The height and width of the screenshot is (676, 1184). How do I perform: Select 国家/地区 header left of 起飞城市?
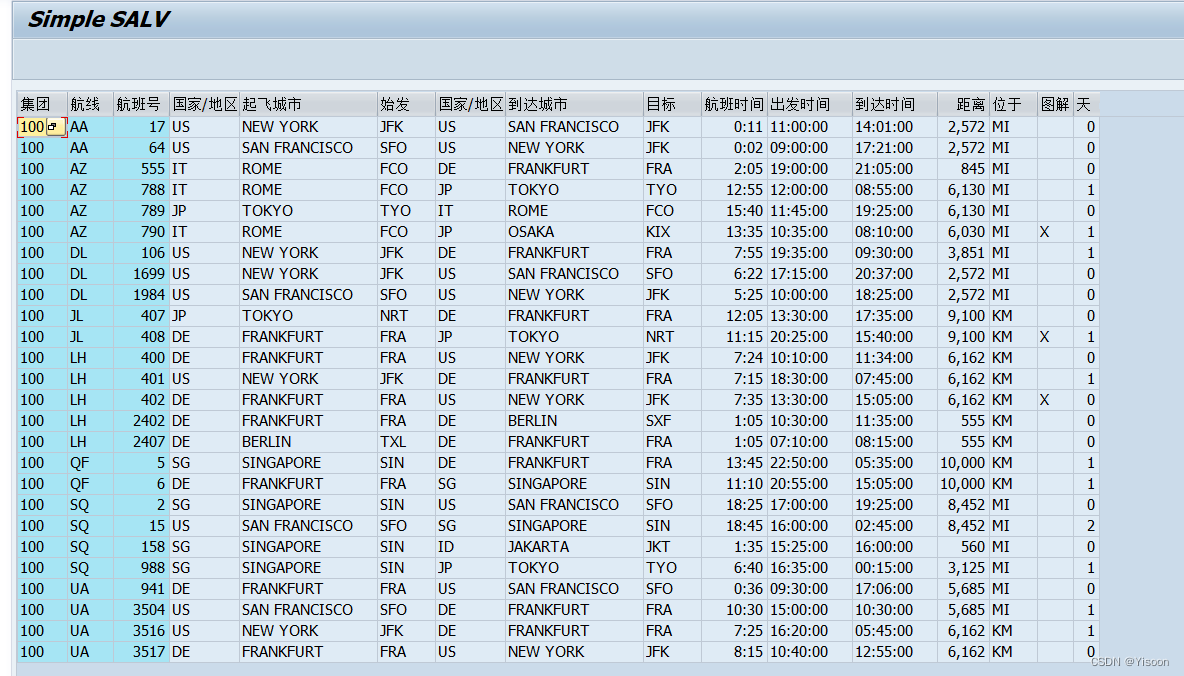[205, 104]
